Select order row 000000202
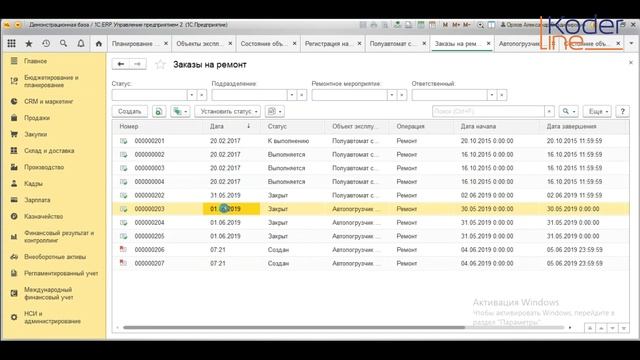This screenshot has height=360, width=640. point(370,195)
